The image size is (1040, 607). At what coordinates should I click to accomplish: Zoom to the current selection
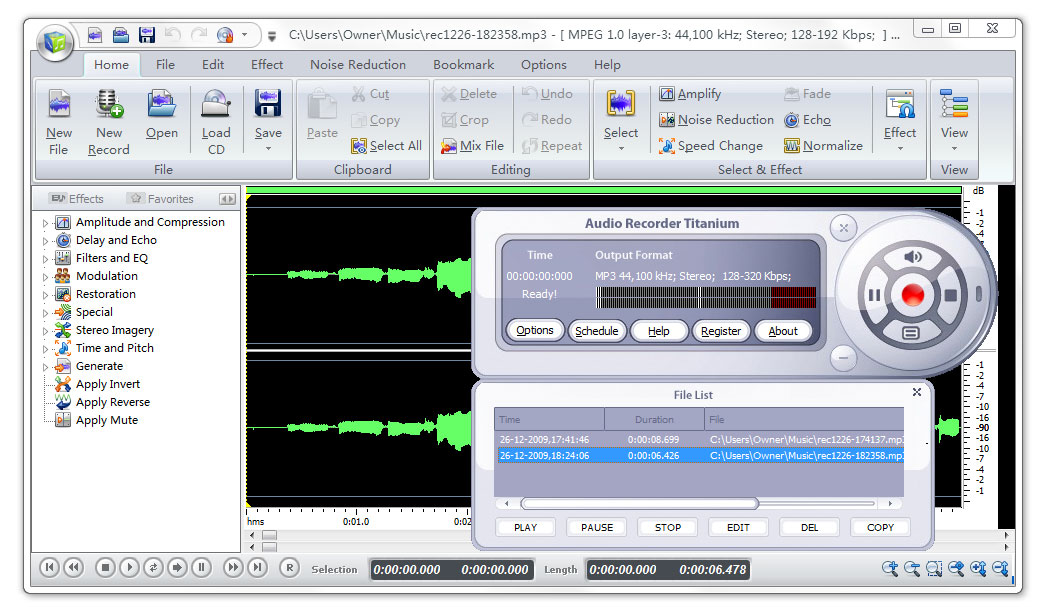[x=934, y=569]
